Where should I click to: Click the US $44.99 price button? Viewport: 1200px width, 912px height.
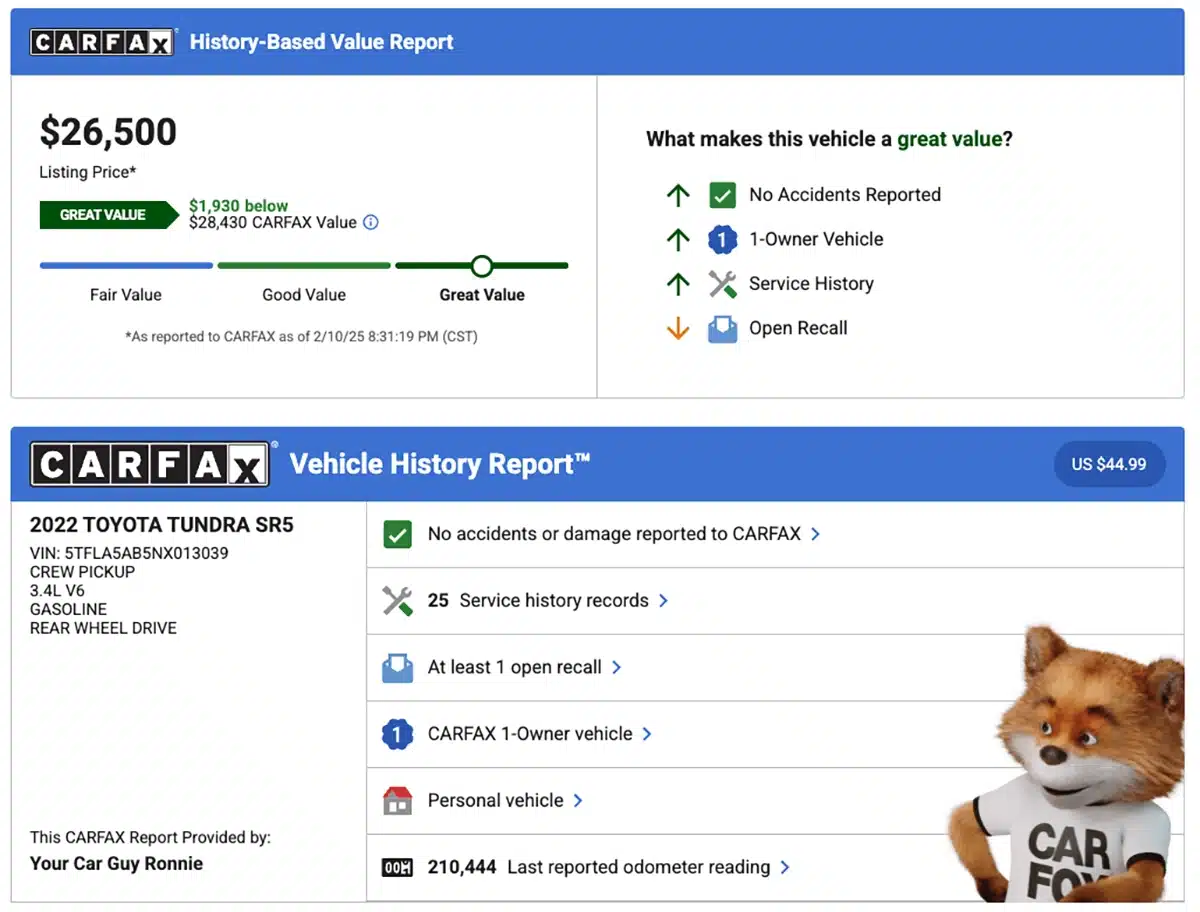(x=1109, y=464)
